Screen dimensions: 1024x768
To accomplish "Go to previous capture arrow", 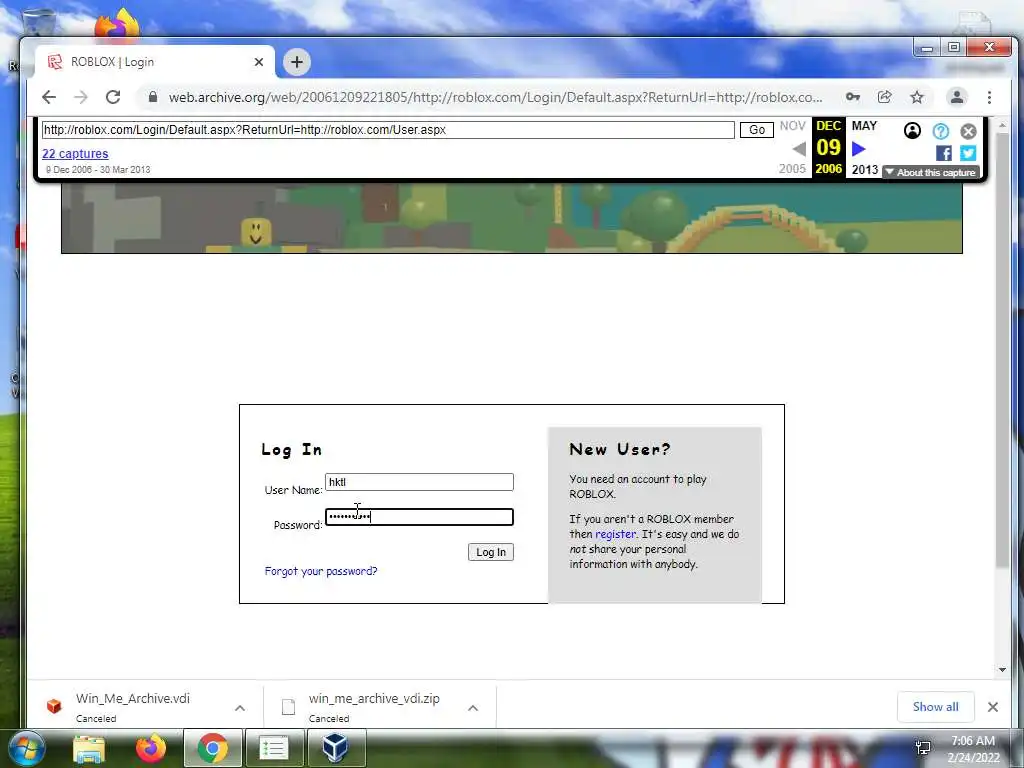I will [x=799, y=149].
